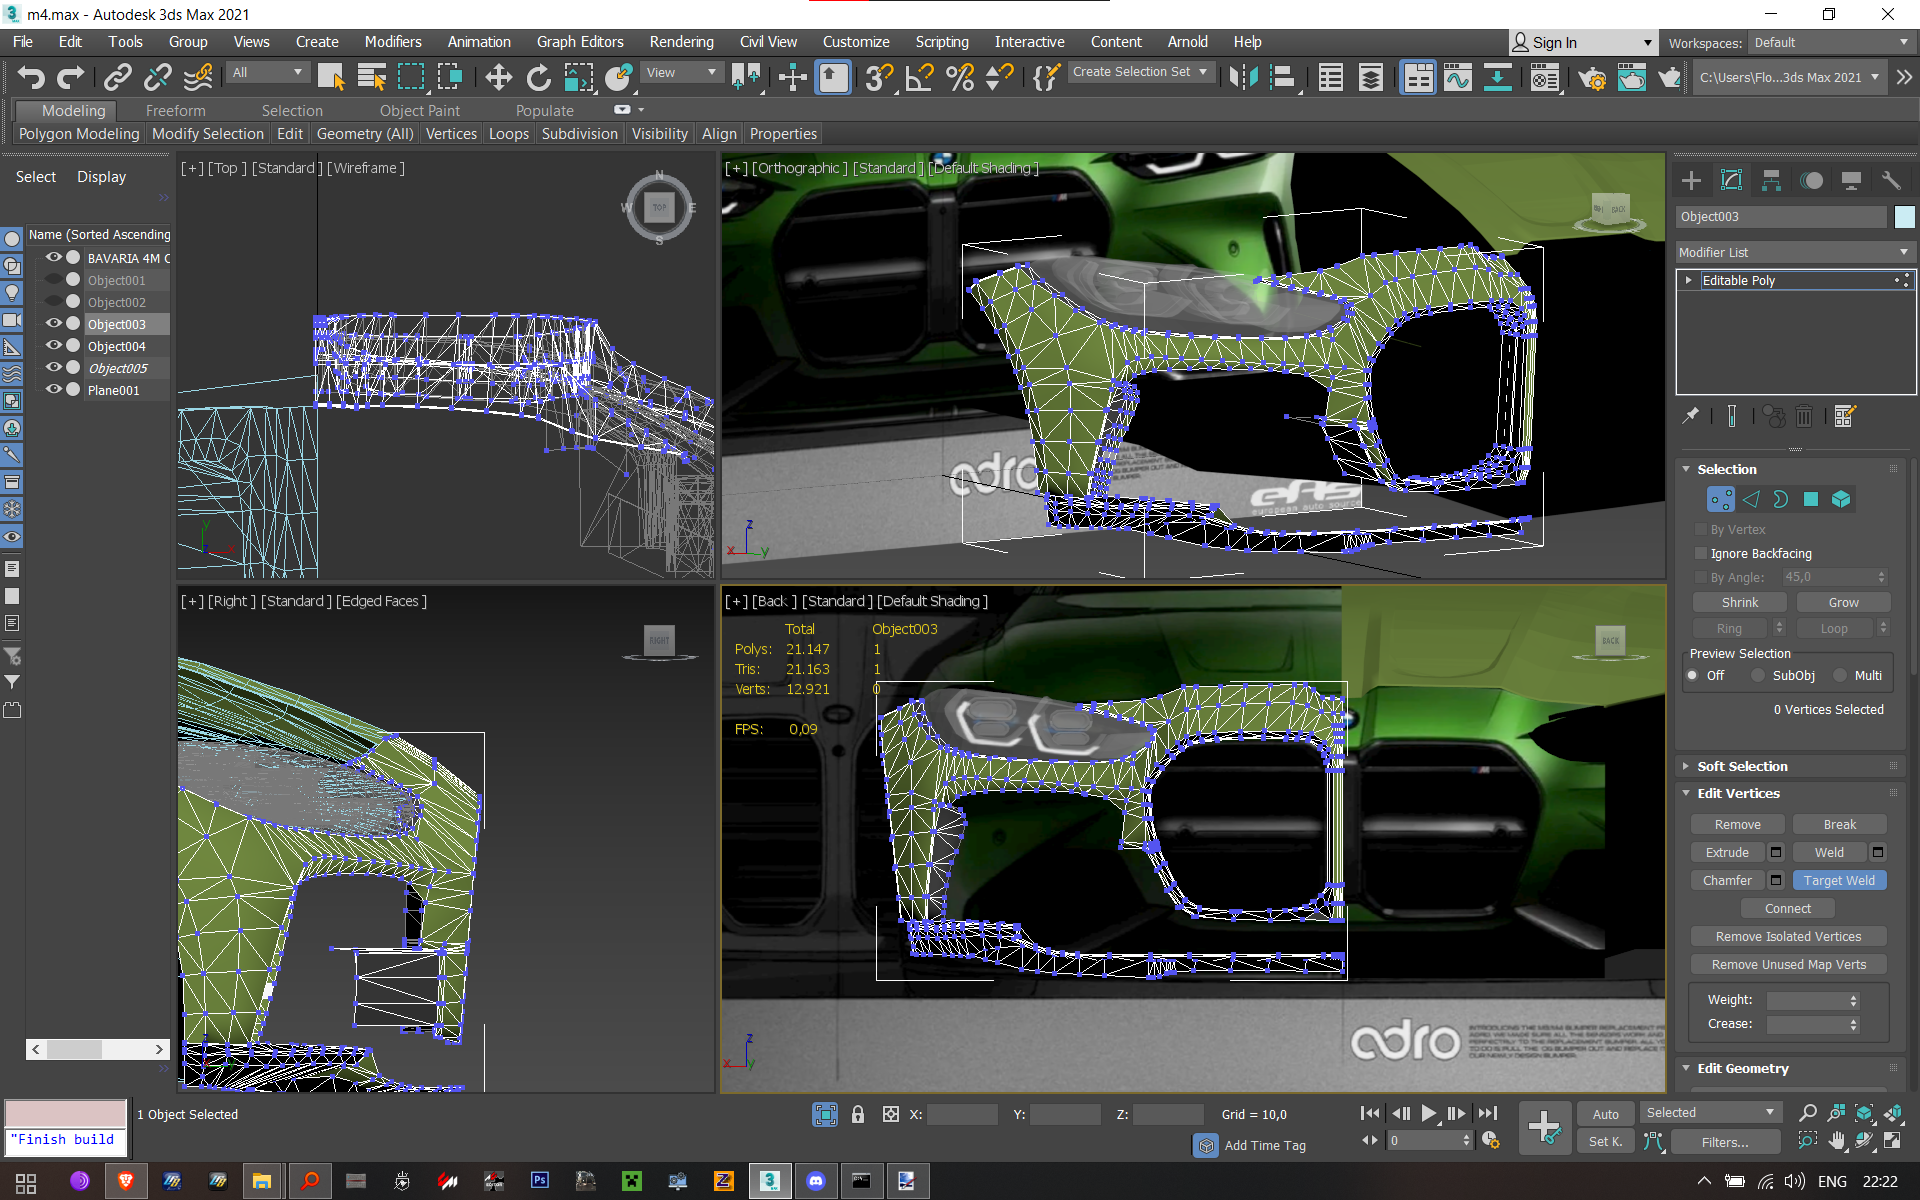Open the Graph Editors menu
1920x1200 pixels.
579,42
